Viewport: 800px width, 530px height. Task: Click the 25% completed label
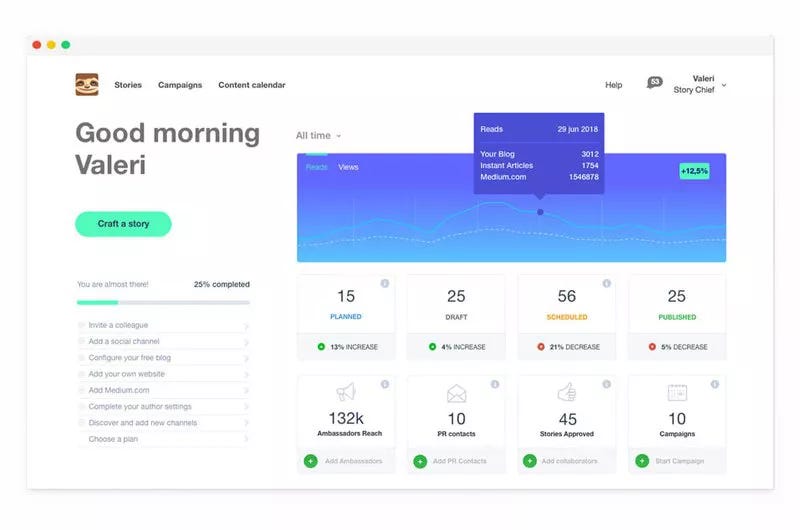[x=221, y=285]
